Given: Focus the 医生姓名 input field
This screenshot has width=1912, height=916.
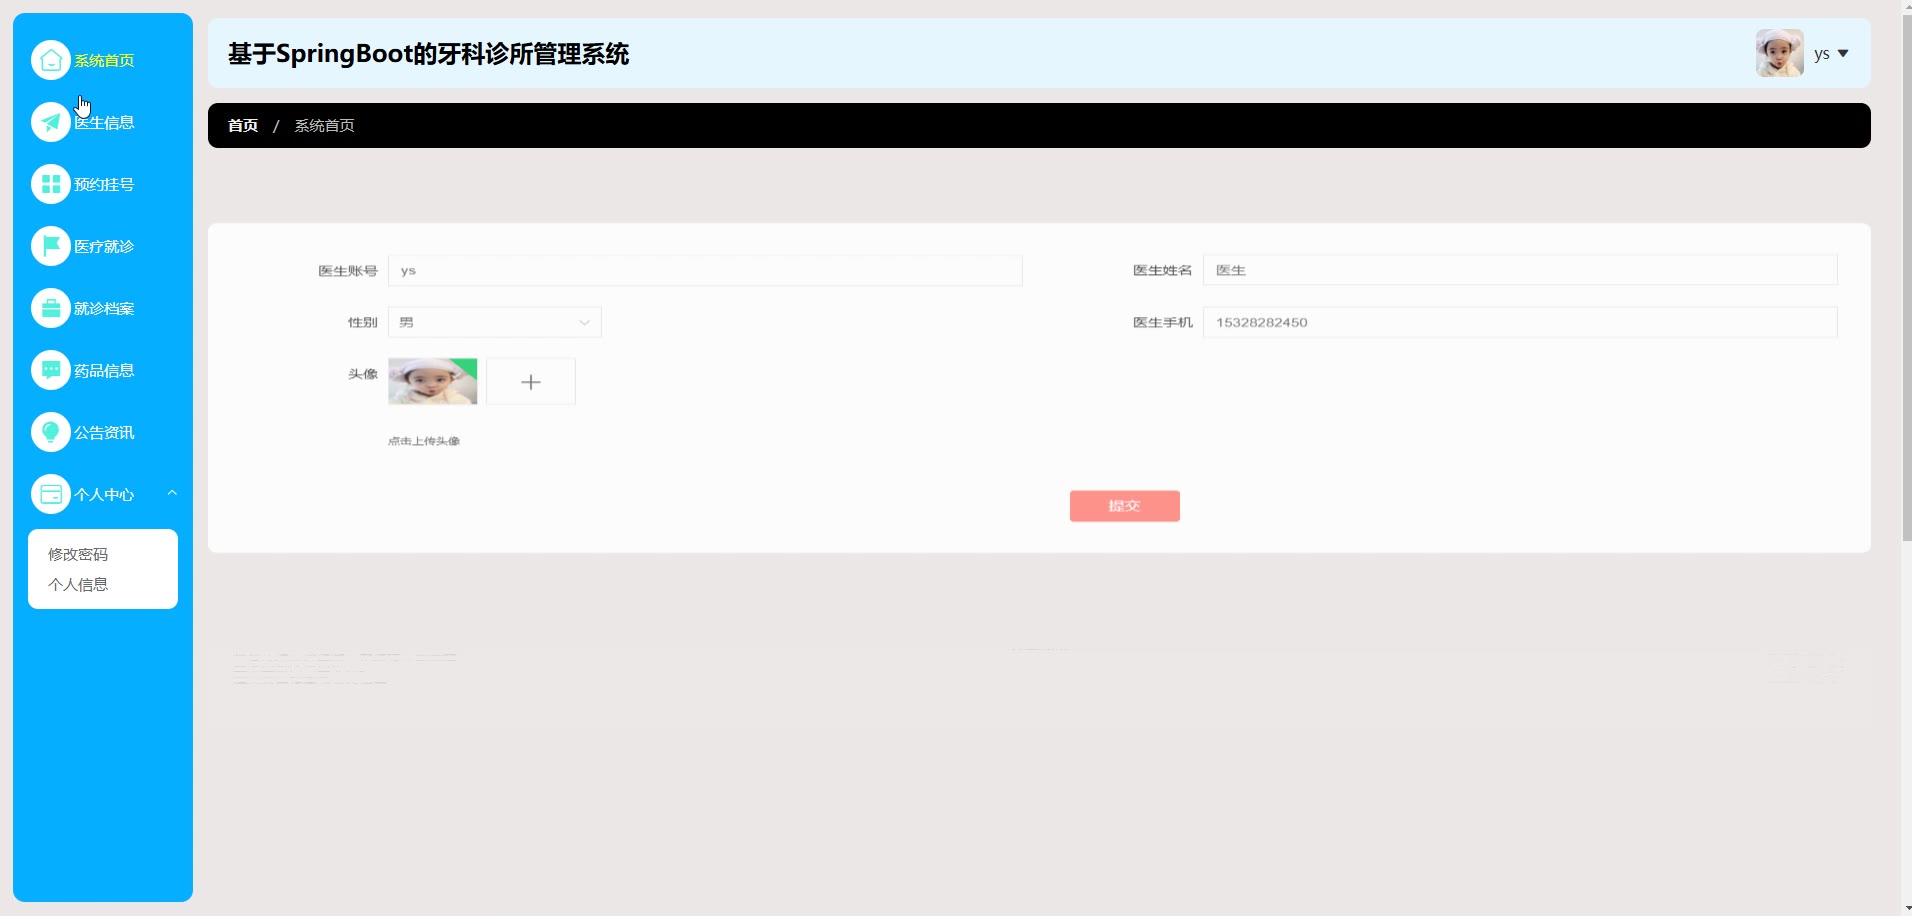Looking at the screenshot, I should [x=1520, y=270].
